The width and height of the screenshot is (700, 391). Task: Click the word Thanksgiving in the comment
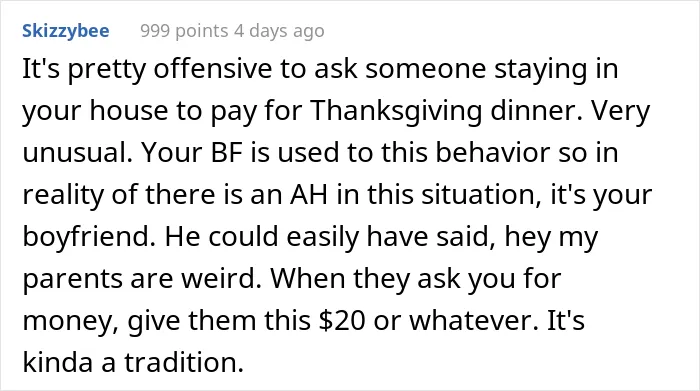pyautogui.click(x=396, y=111)
